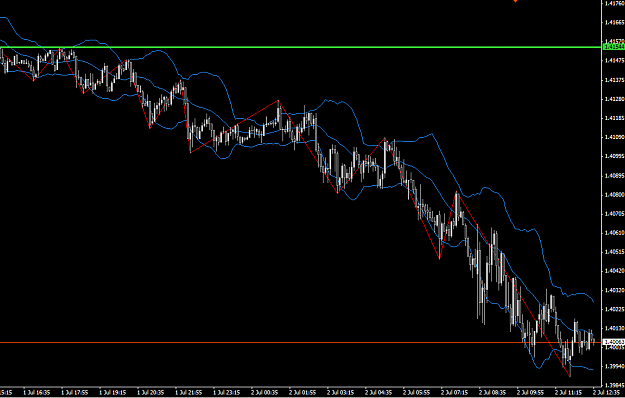Click the 1.40130 price axis label

[615, 328]
